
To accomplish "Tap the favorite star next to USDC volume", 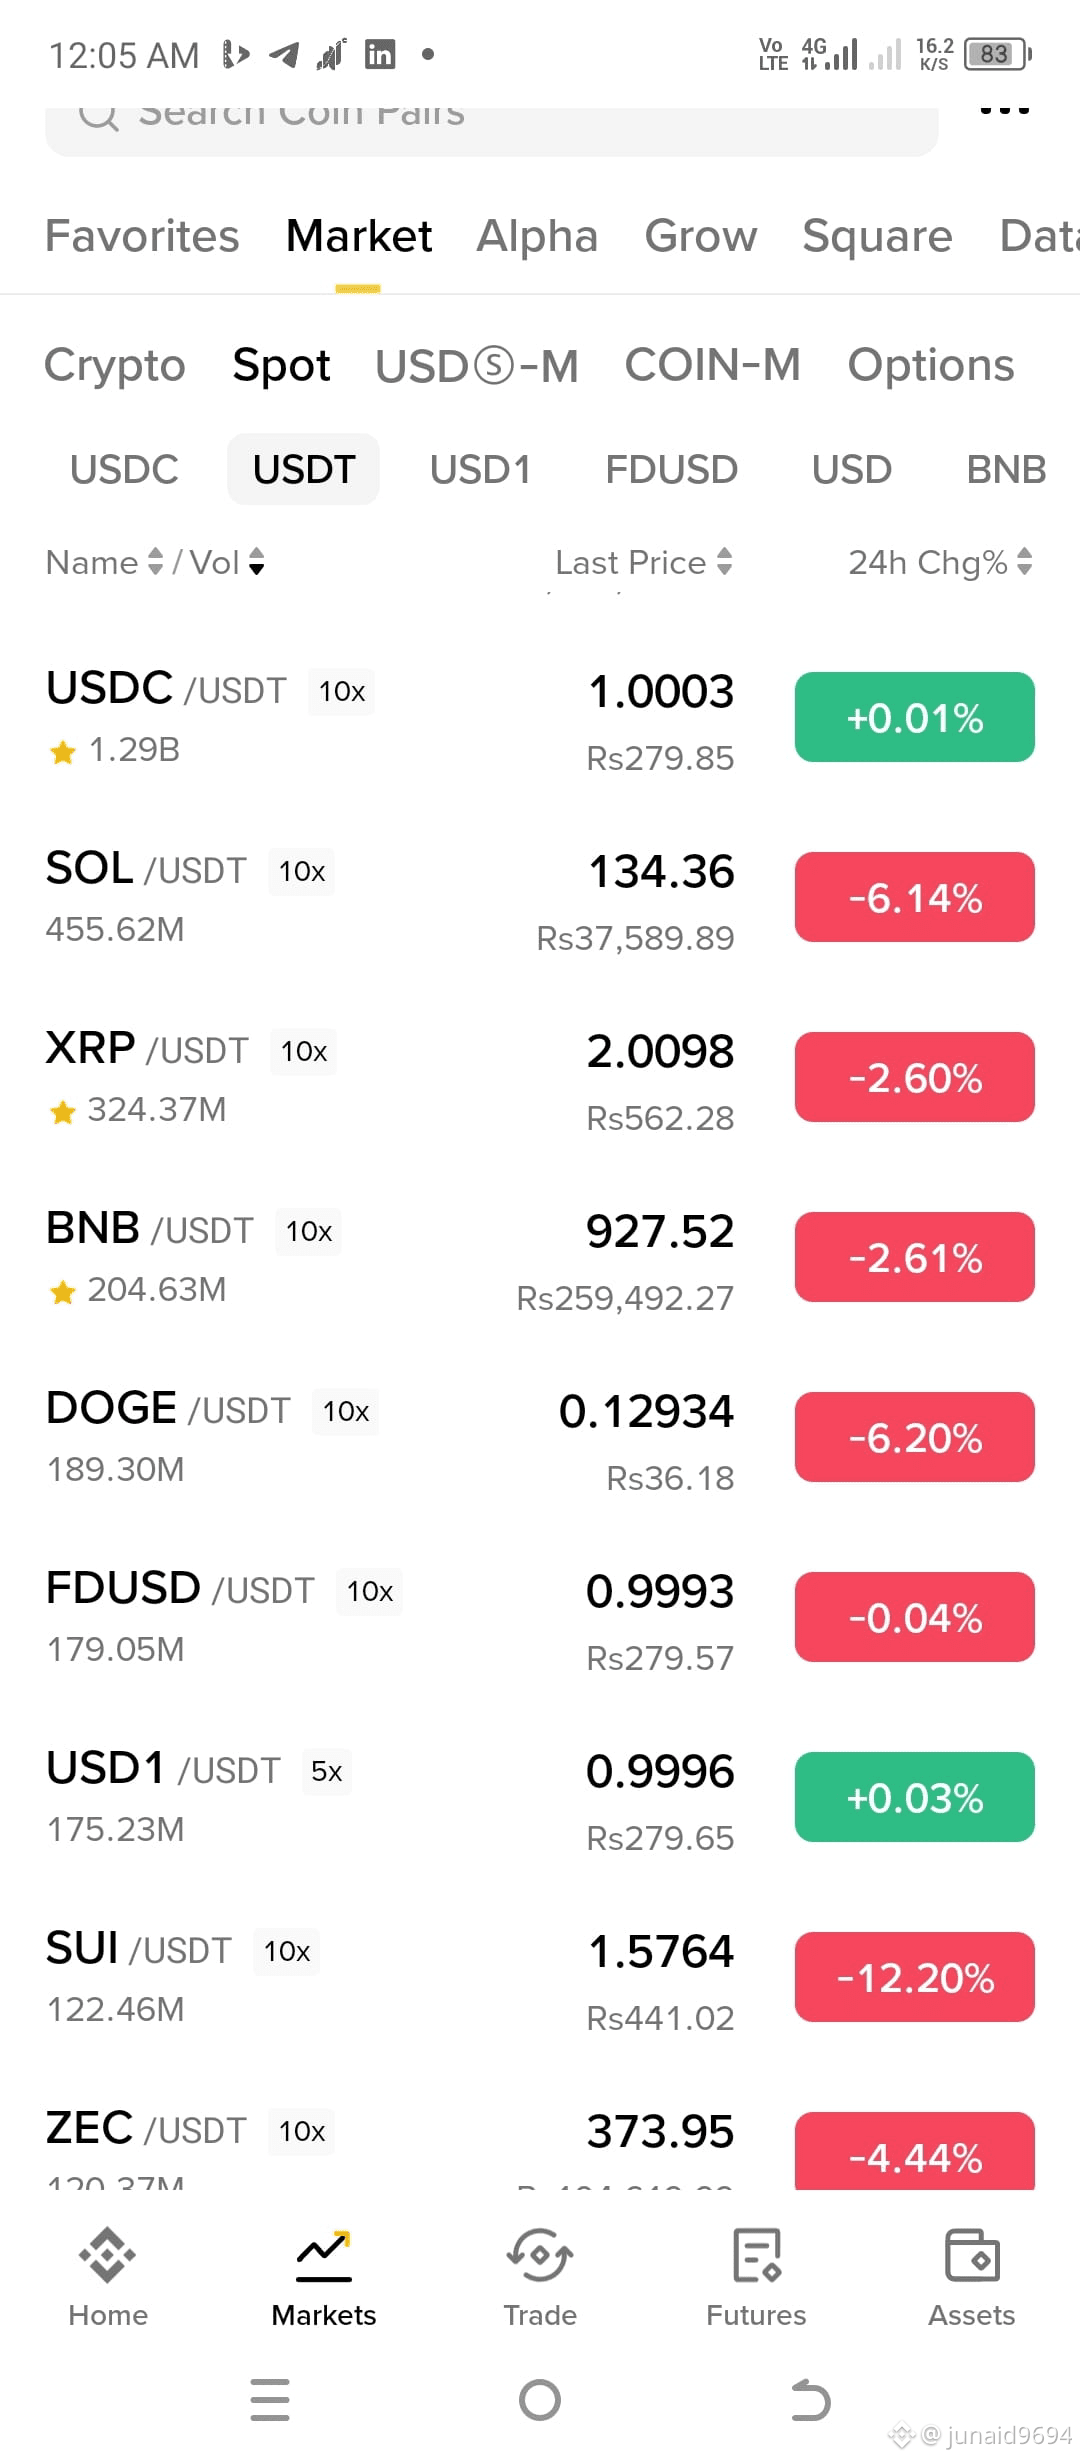I will 63,752.
